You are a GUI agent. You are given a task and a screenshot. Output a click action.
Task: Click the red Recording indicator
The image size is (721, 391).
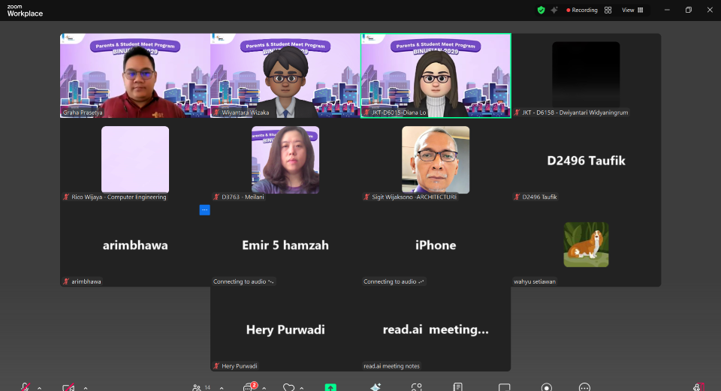582,10
